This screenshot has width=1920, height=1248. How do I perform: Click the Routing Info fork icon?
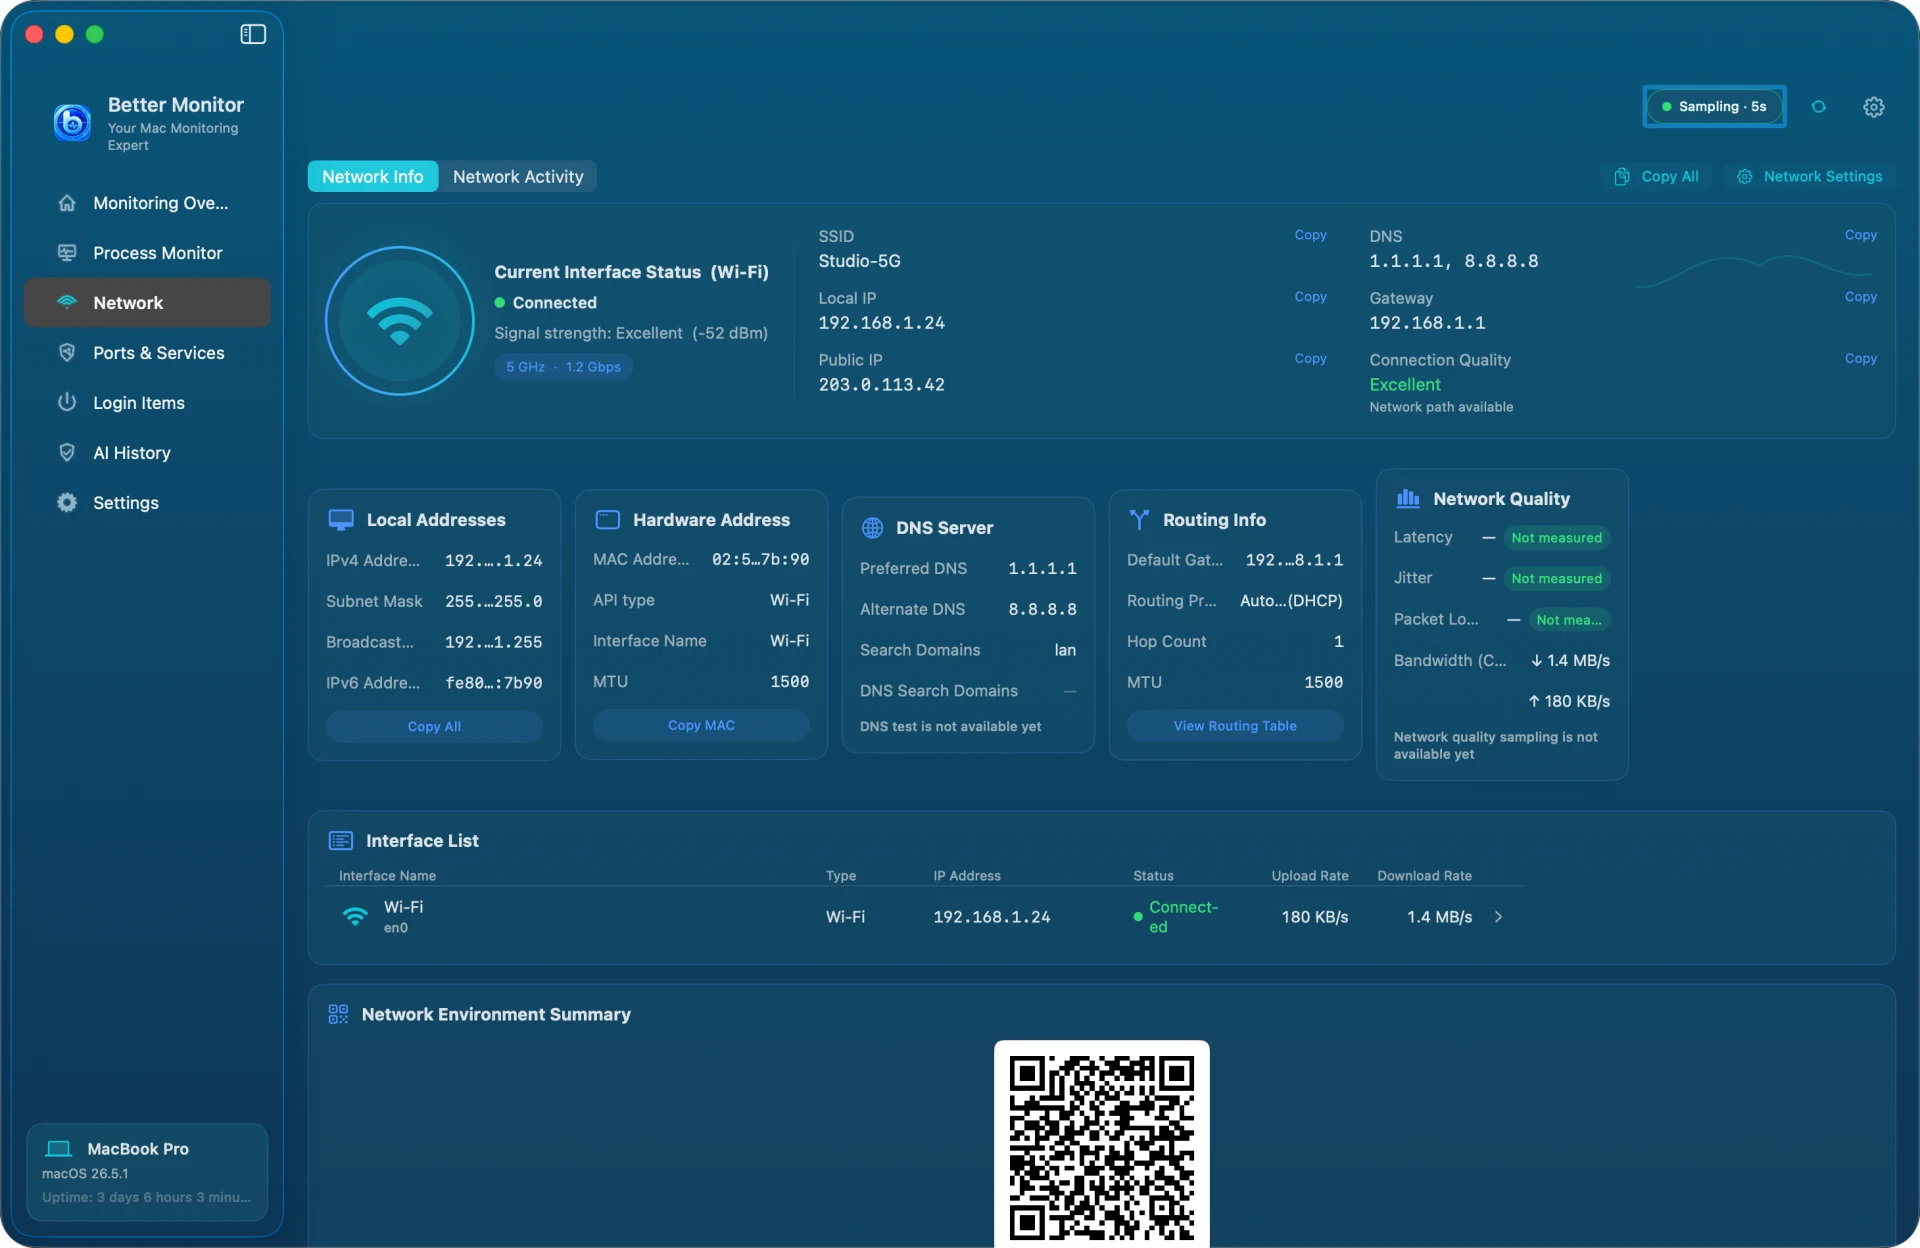coord(1139,520)
